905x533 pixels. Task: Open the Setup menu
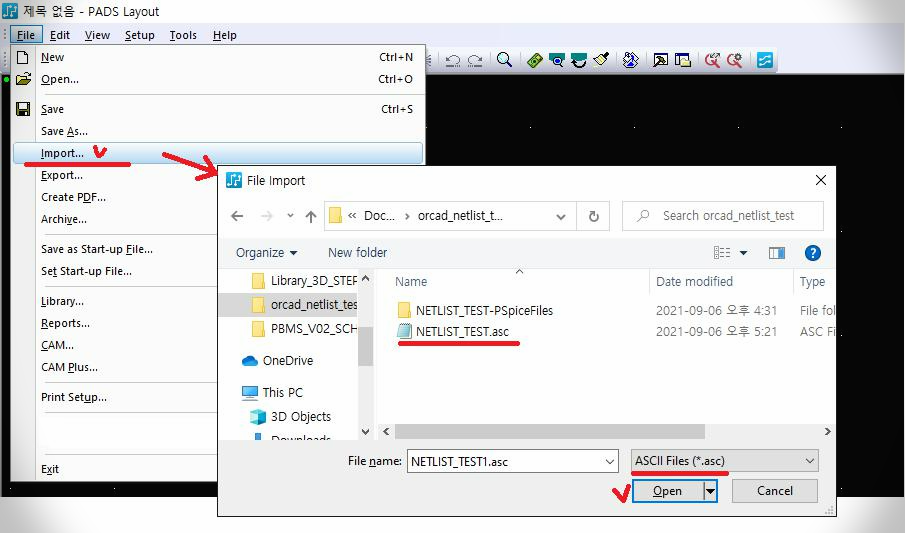[140, 35]
